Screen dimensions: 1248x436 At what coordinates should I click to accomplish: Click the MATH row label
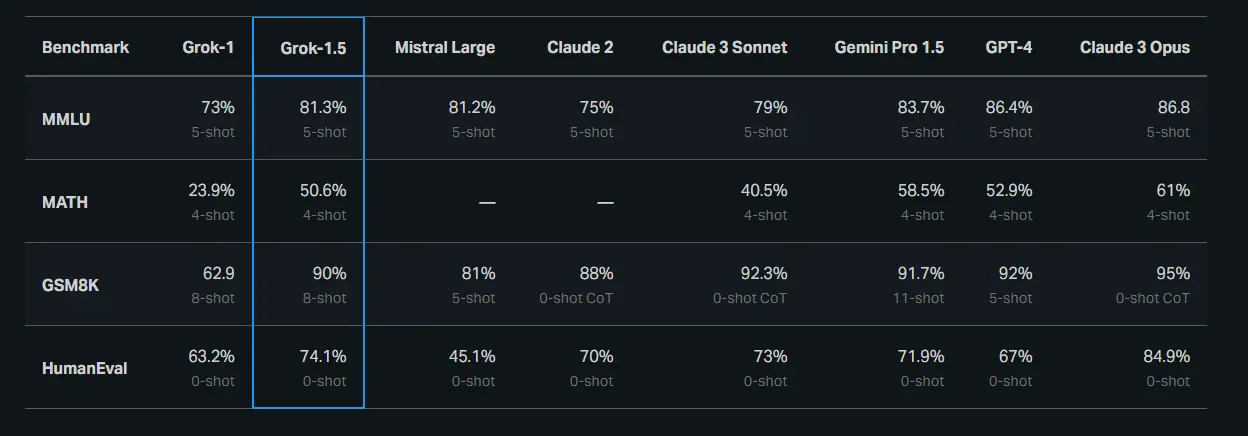pyautogui.click(x=65, y=202)
